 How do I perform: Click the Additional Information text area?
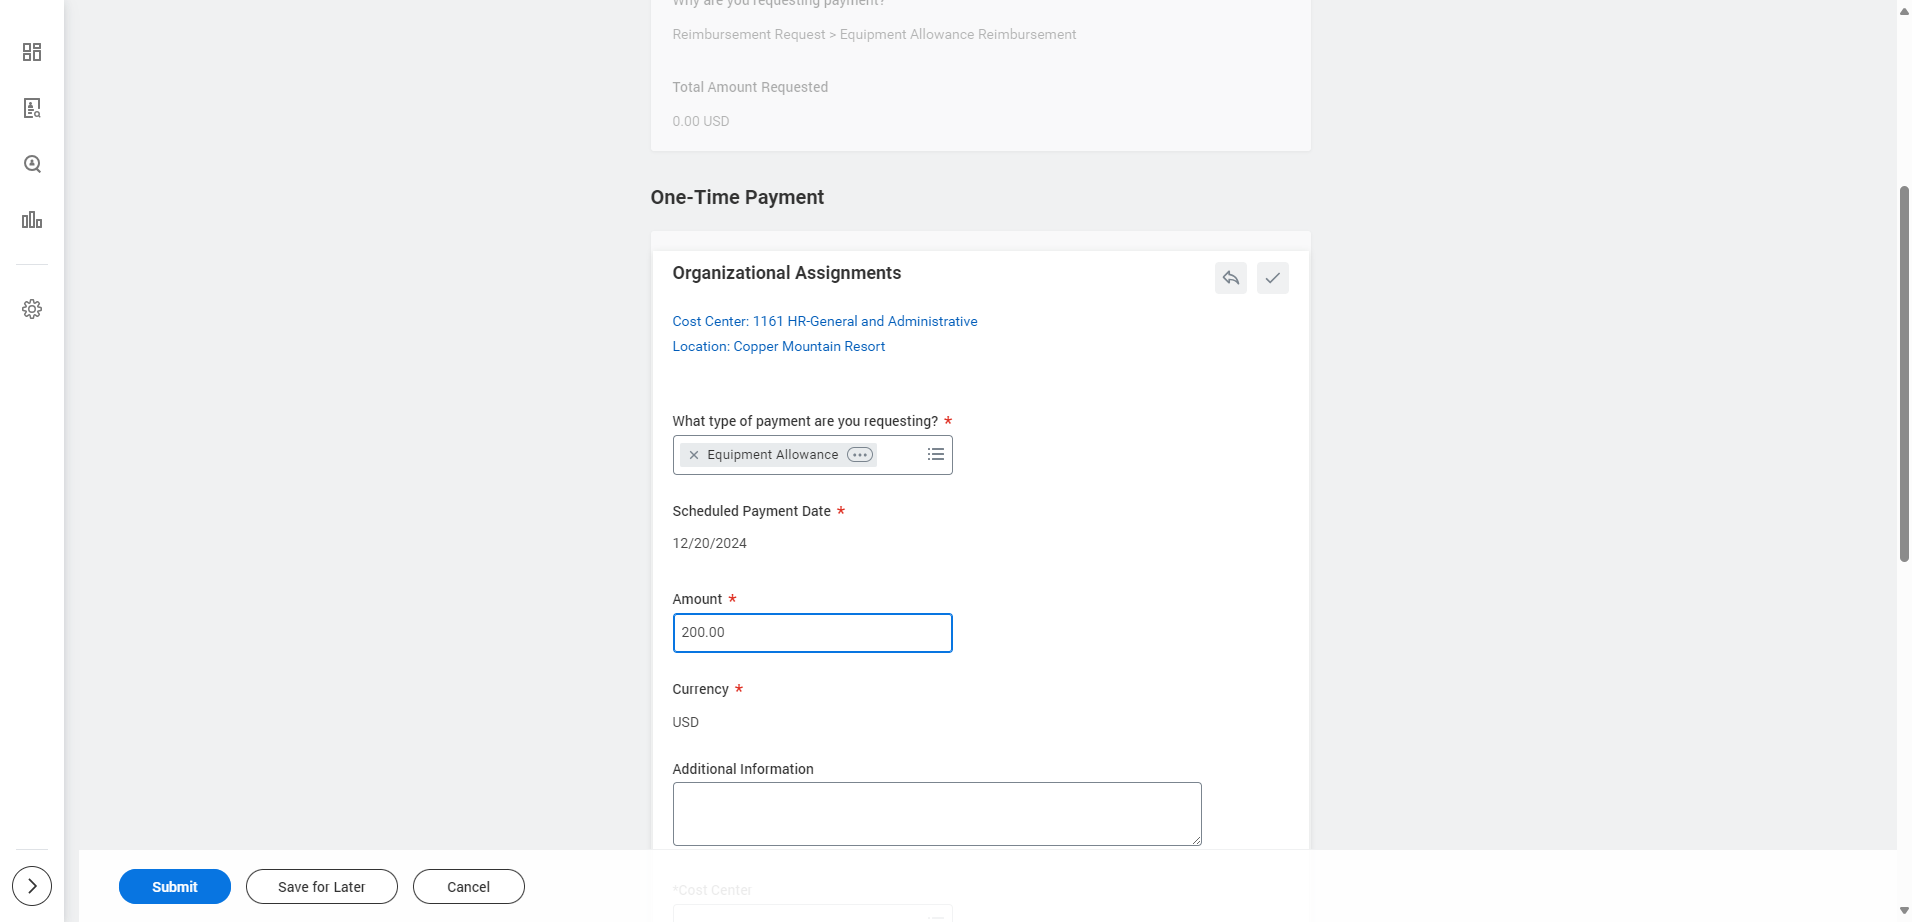[x=937, y=814]
